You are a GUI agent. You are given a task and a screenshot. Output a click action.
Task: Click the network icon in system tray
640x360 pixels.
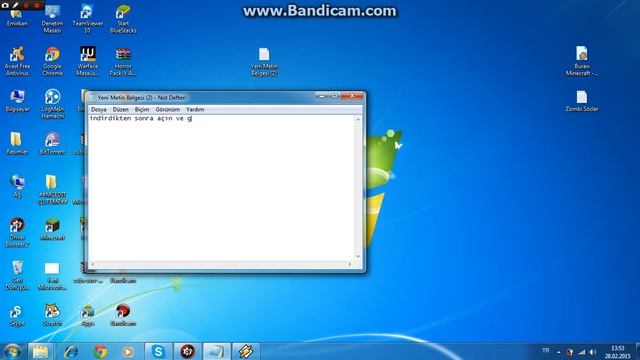pyautogui.click(x=582, y=352)
